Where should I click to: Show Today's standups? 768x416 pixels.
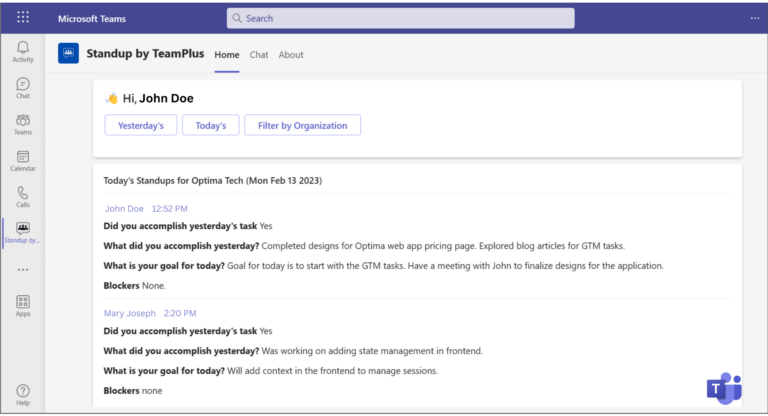pos(211,125)
